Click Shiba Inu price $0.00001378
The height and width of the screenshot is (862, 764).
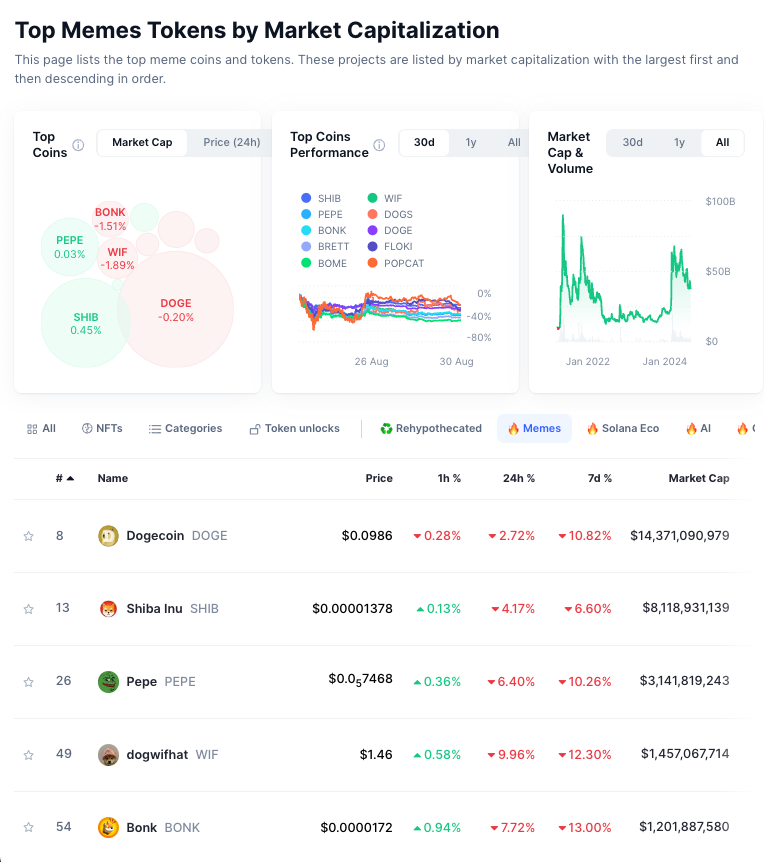pyautogui.click(x=352, y=609)
